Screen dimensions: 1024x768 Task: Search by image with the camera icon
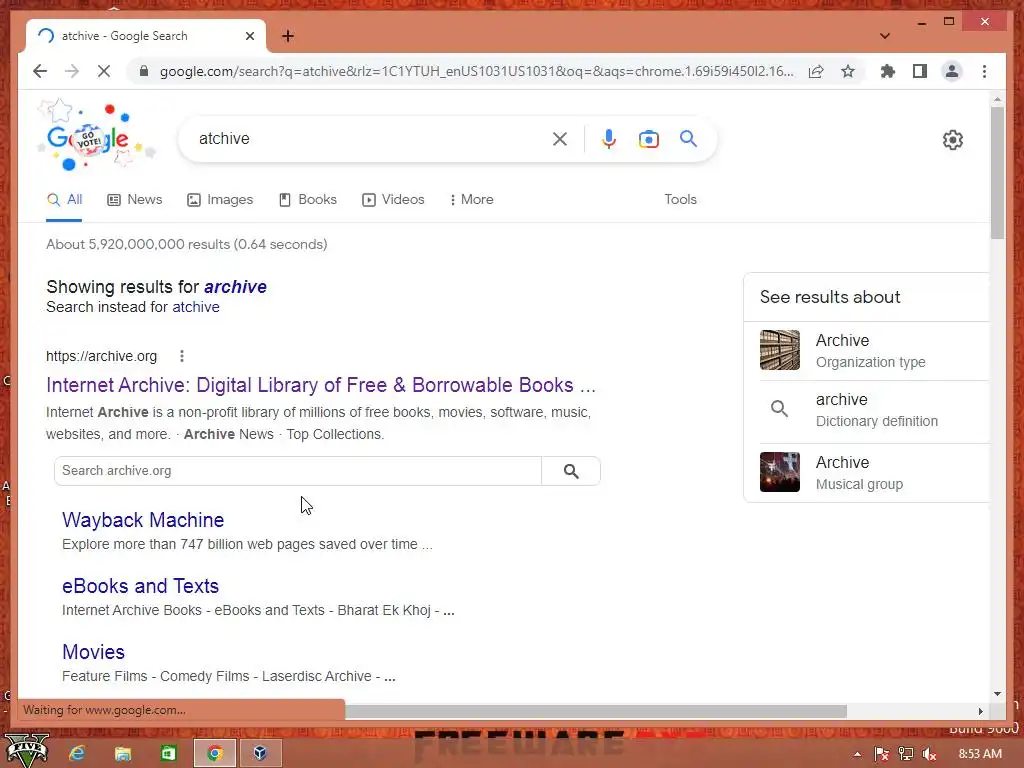click(648, 138)
